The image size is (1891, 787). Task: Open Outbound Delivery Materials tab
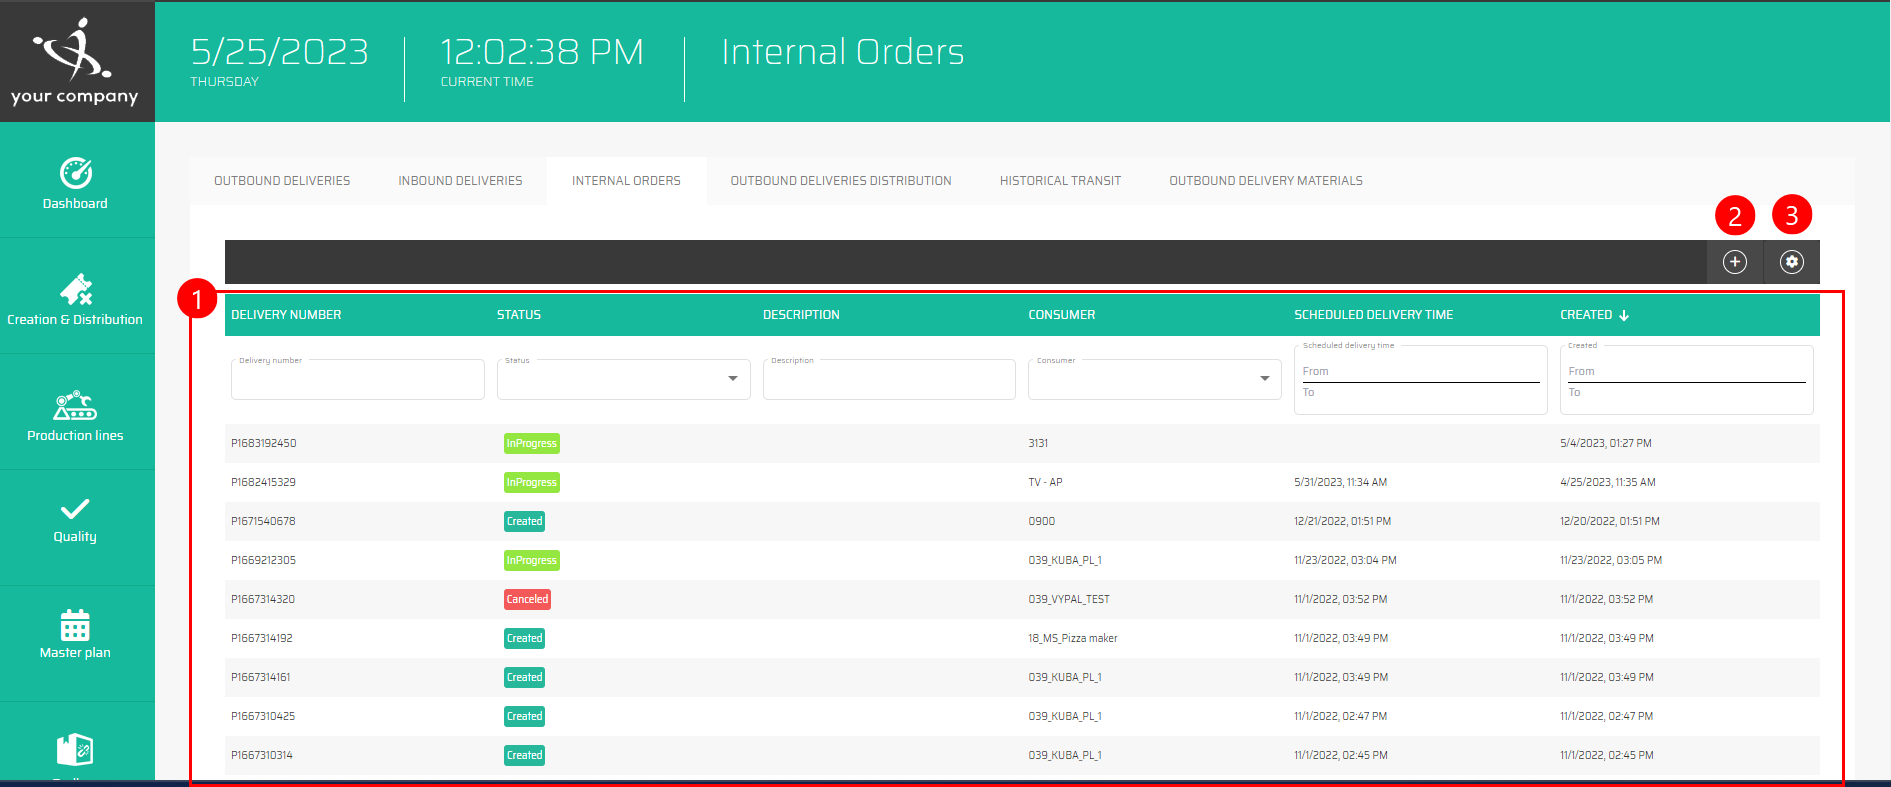click(1265, 181)
